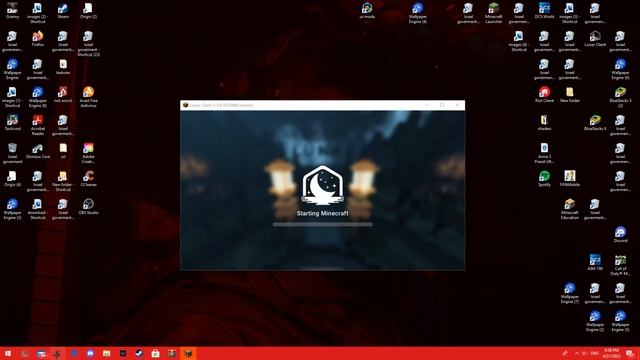Open the Adobe Creative Cloud shortcut
Image resolution: width=640 pixels, height=360 pixels.
tap(88, 153)
